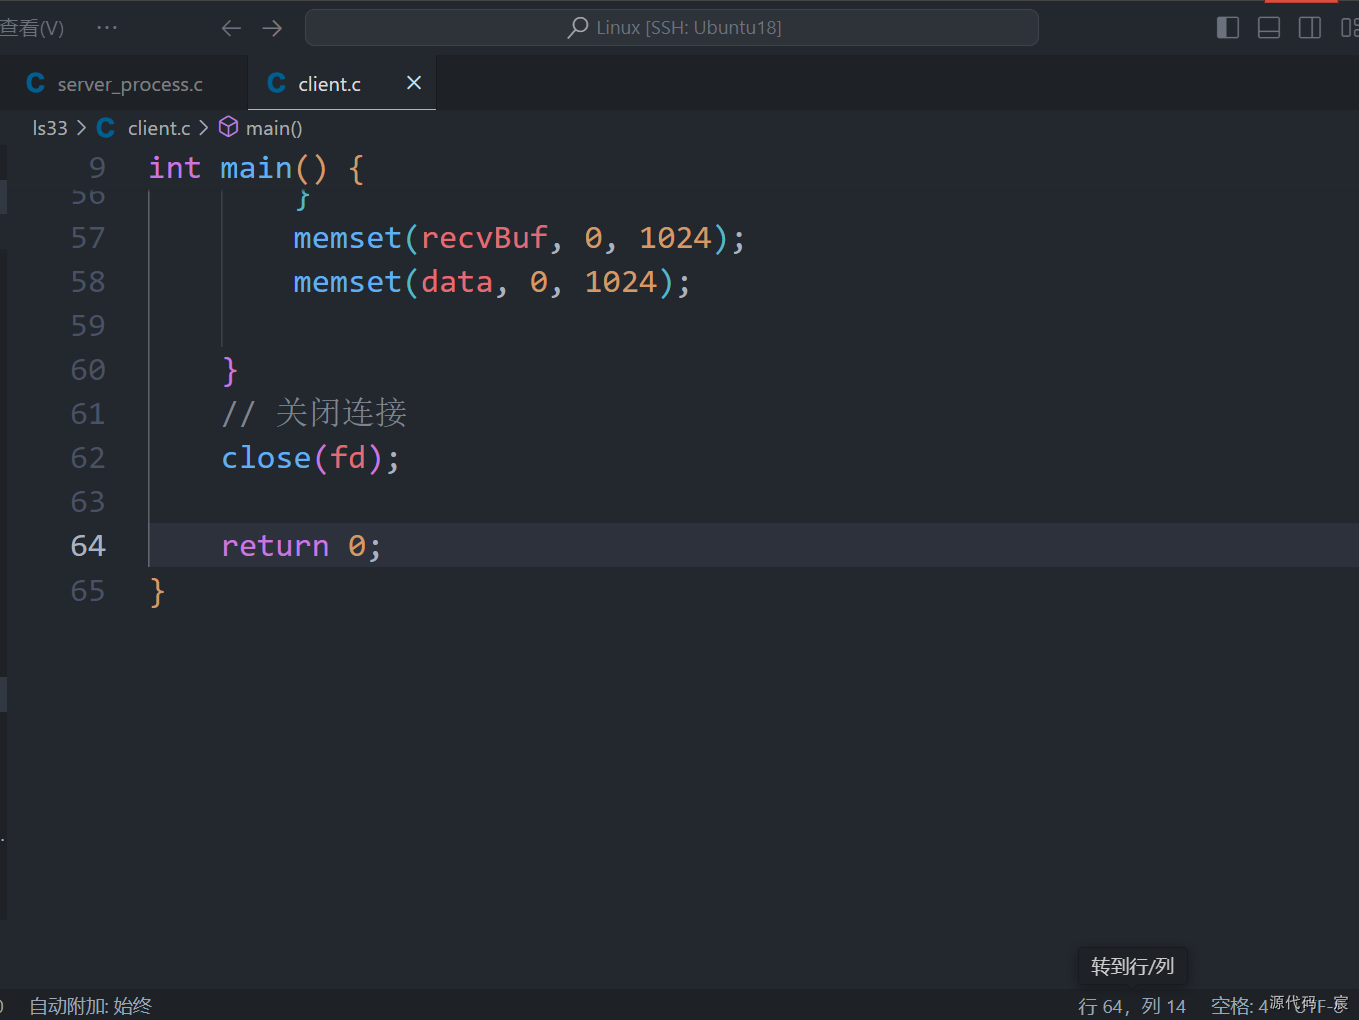Click the C icon in the breadcrumb
Viewport: 1359px width, 1020px height.
106,128
